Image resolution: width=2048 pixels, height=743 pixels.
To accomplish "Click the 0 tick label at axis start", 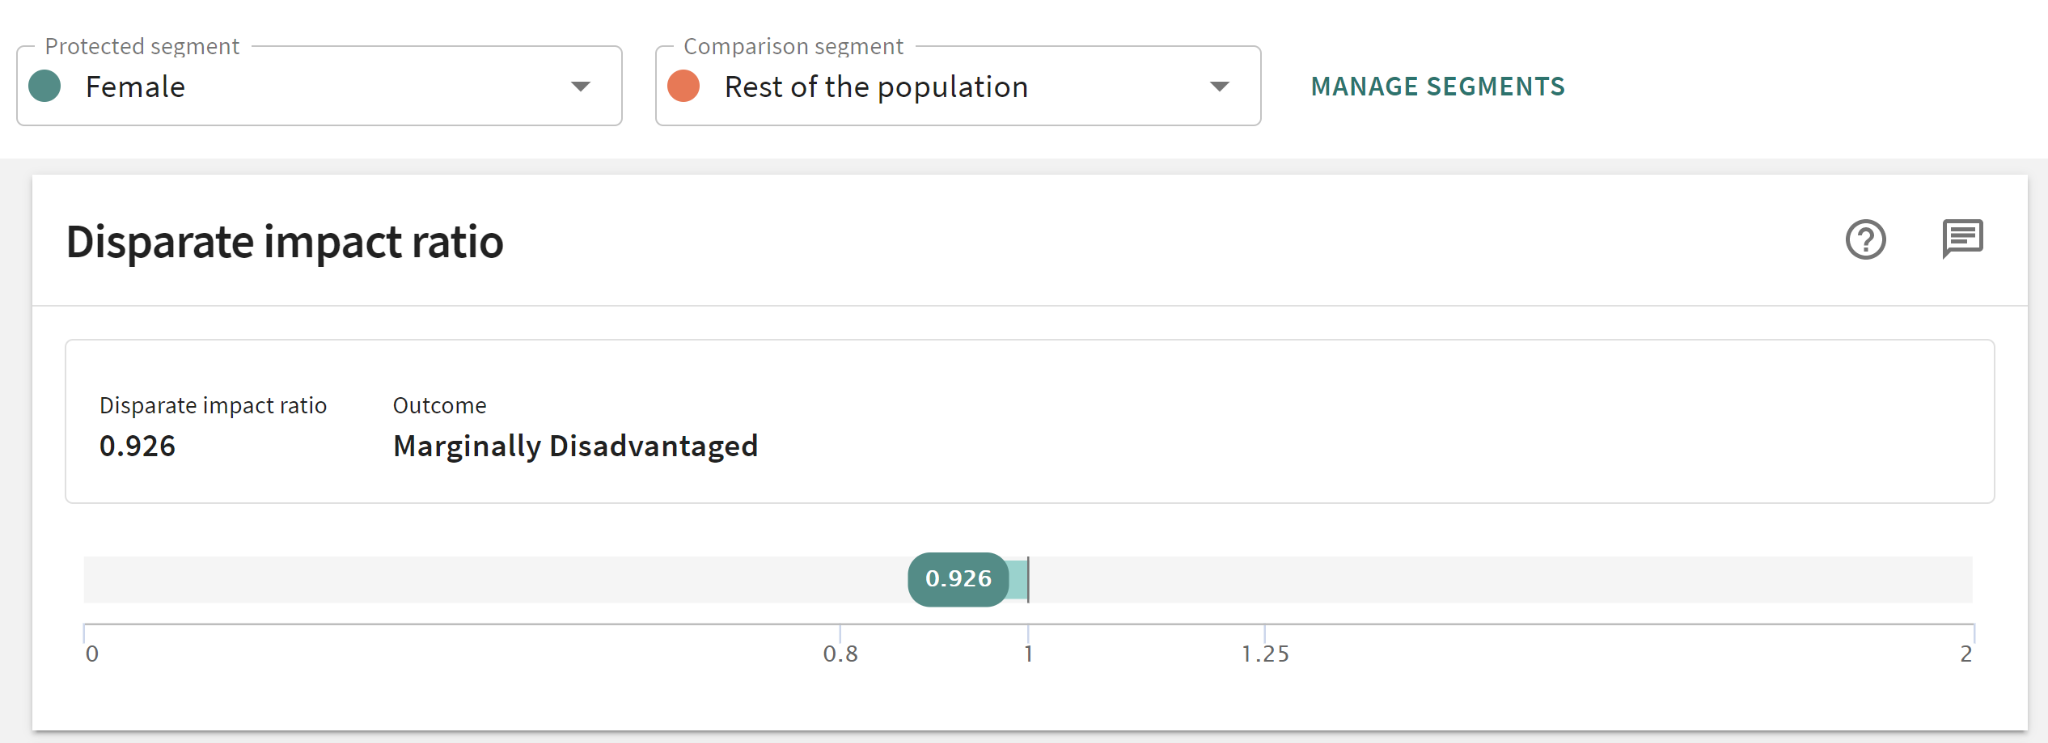I will click(92, 654).
